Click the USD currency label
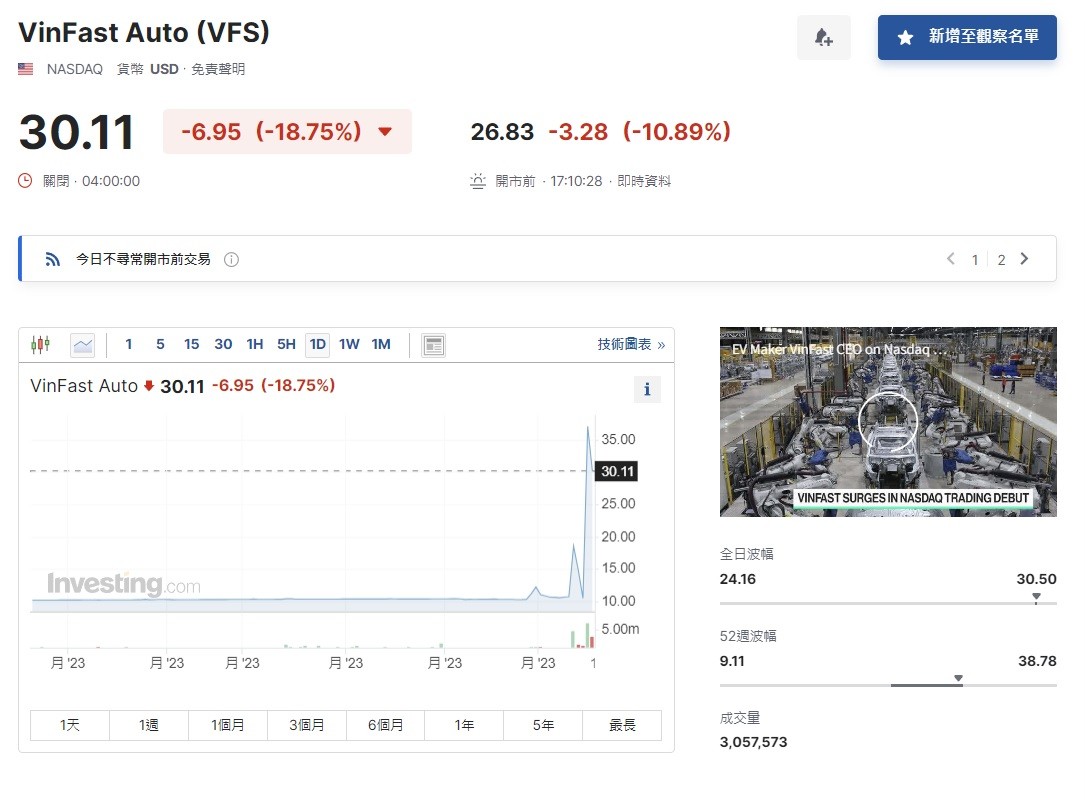 pos(164,69)
